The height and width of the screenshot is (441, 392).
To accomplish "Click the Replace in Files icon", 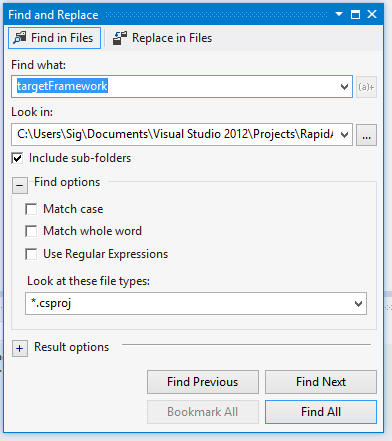I will click(120, 38).
